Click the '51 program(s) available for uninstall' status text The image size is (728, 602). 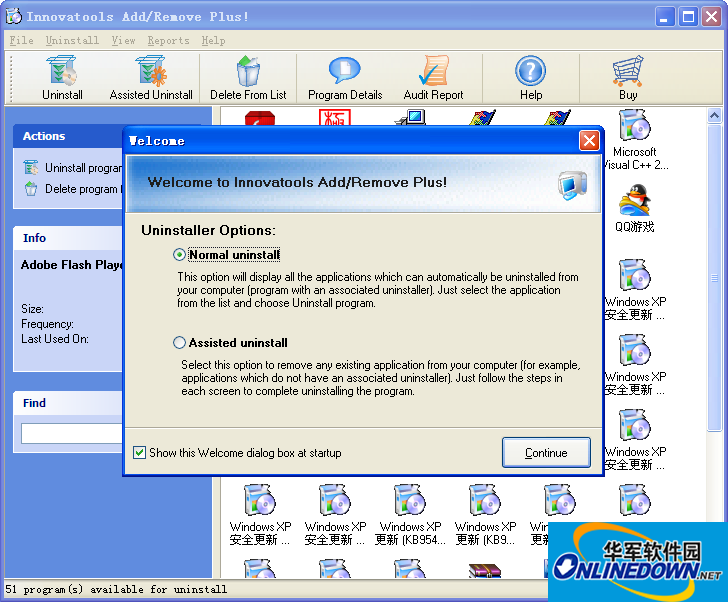[x=116, y=589]
